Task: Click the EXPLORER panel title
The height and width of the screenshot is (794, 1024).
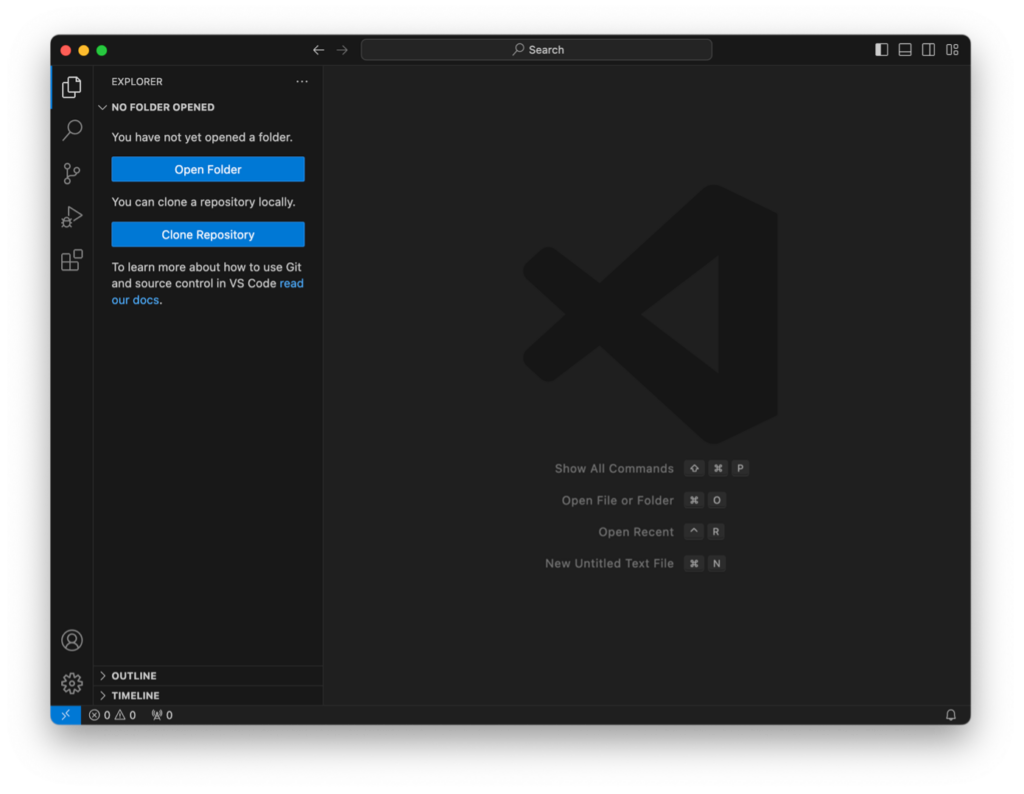Action: tap(137, 82)
